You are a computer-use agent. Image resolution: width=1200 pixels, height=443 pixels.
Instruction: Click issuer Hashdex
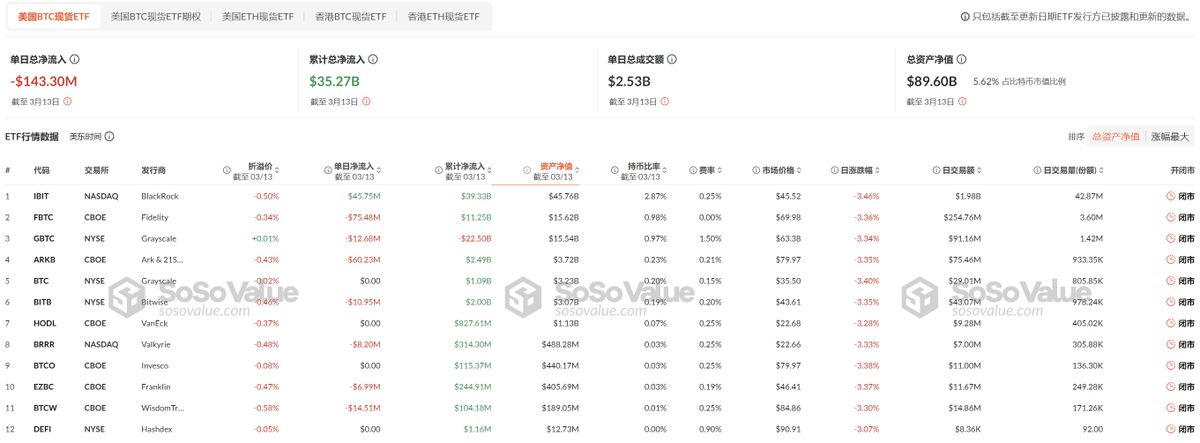click(156, 429)
